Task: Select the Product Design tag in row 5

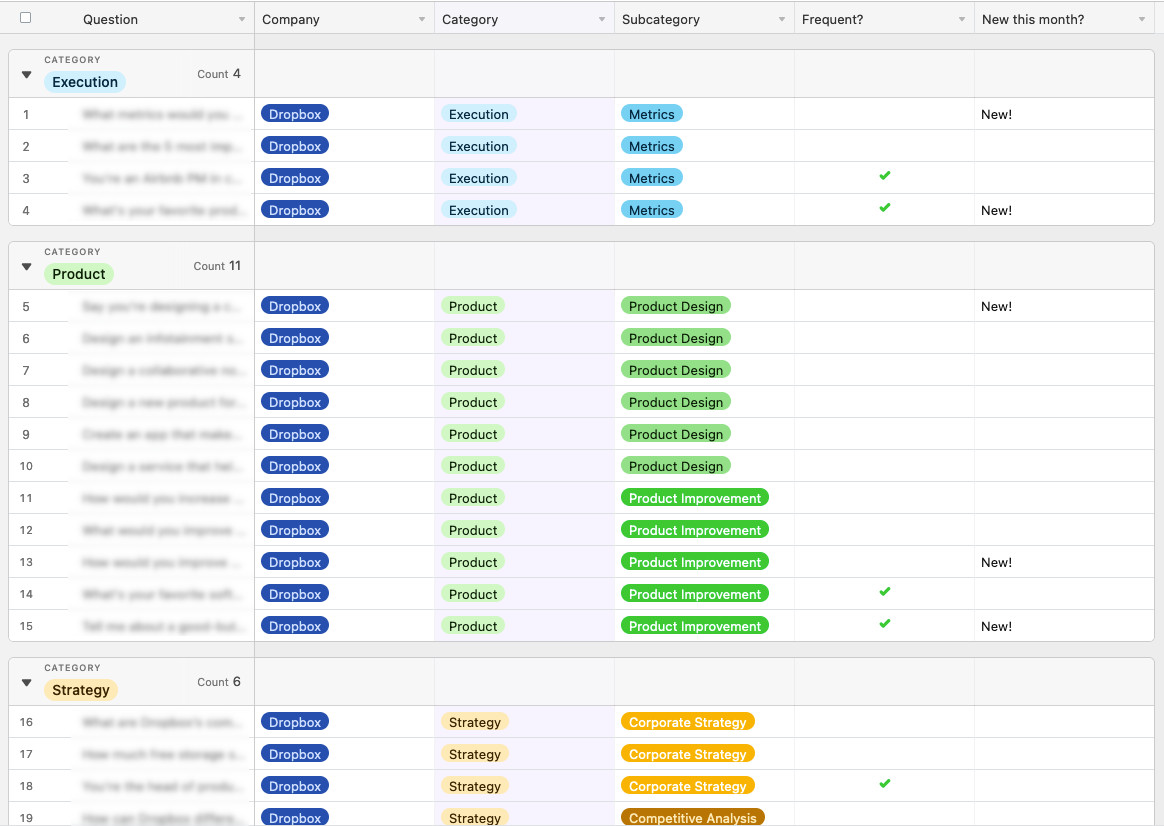Action: click(x=675, y=306)
